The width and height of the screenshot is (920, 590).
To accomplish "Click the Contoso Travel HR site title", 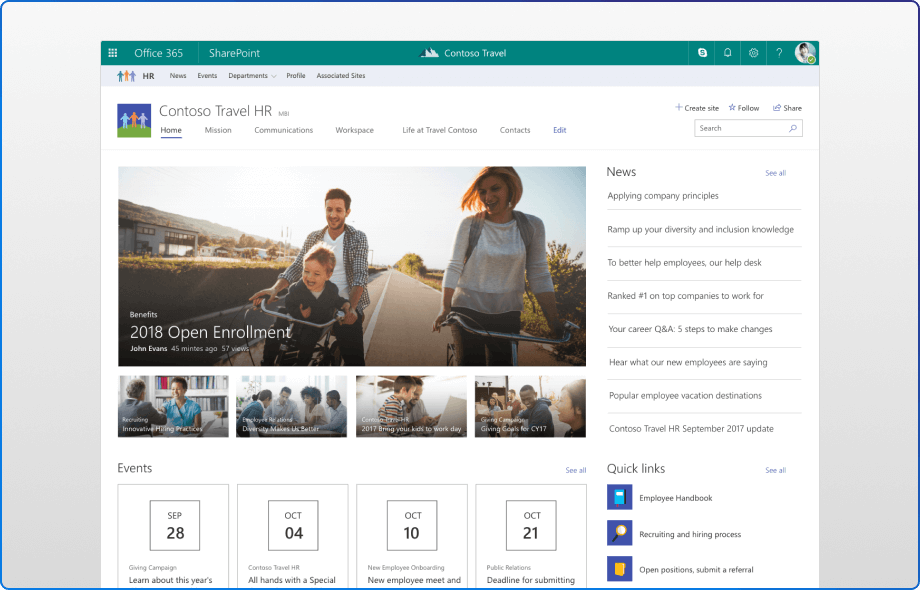I will click(215, 111).
